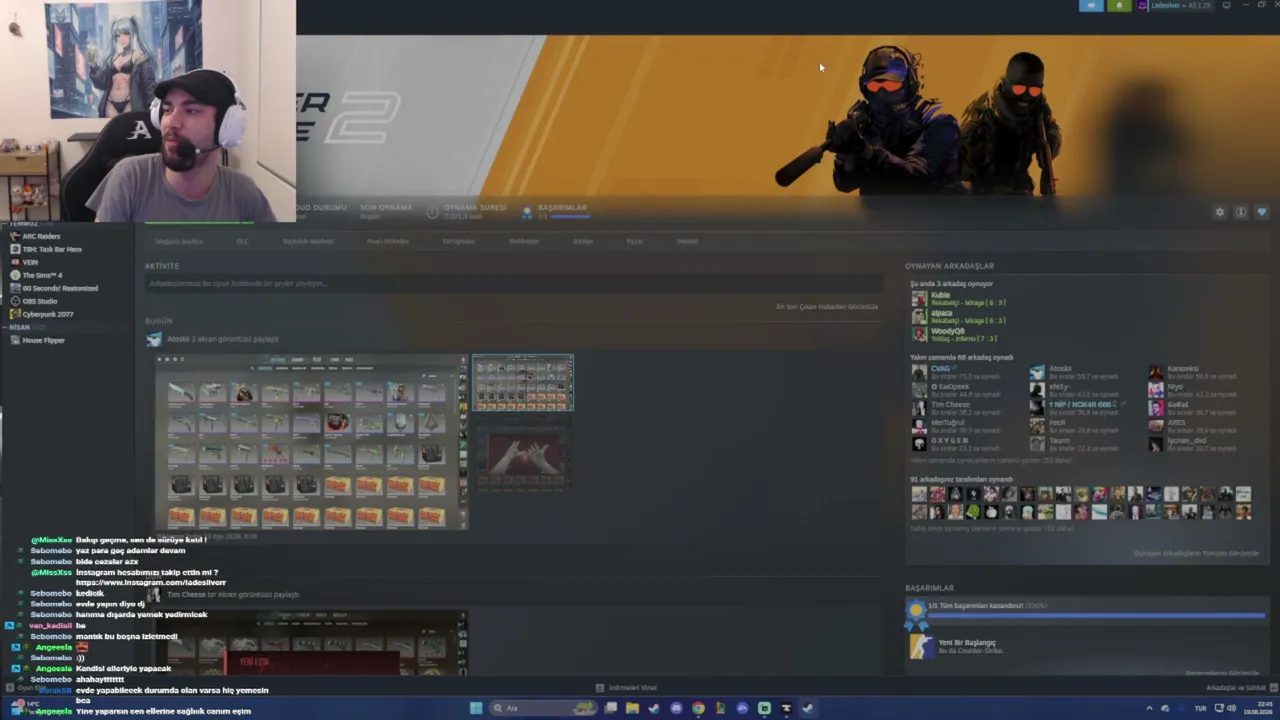Open the Yeni Bir Başlangıç achievement icon
Image resolution: width=1280 pixels, height=720 pixels.
click(x=921, y=647)
